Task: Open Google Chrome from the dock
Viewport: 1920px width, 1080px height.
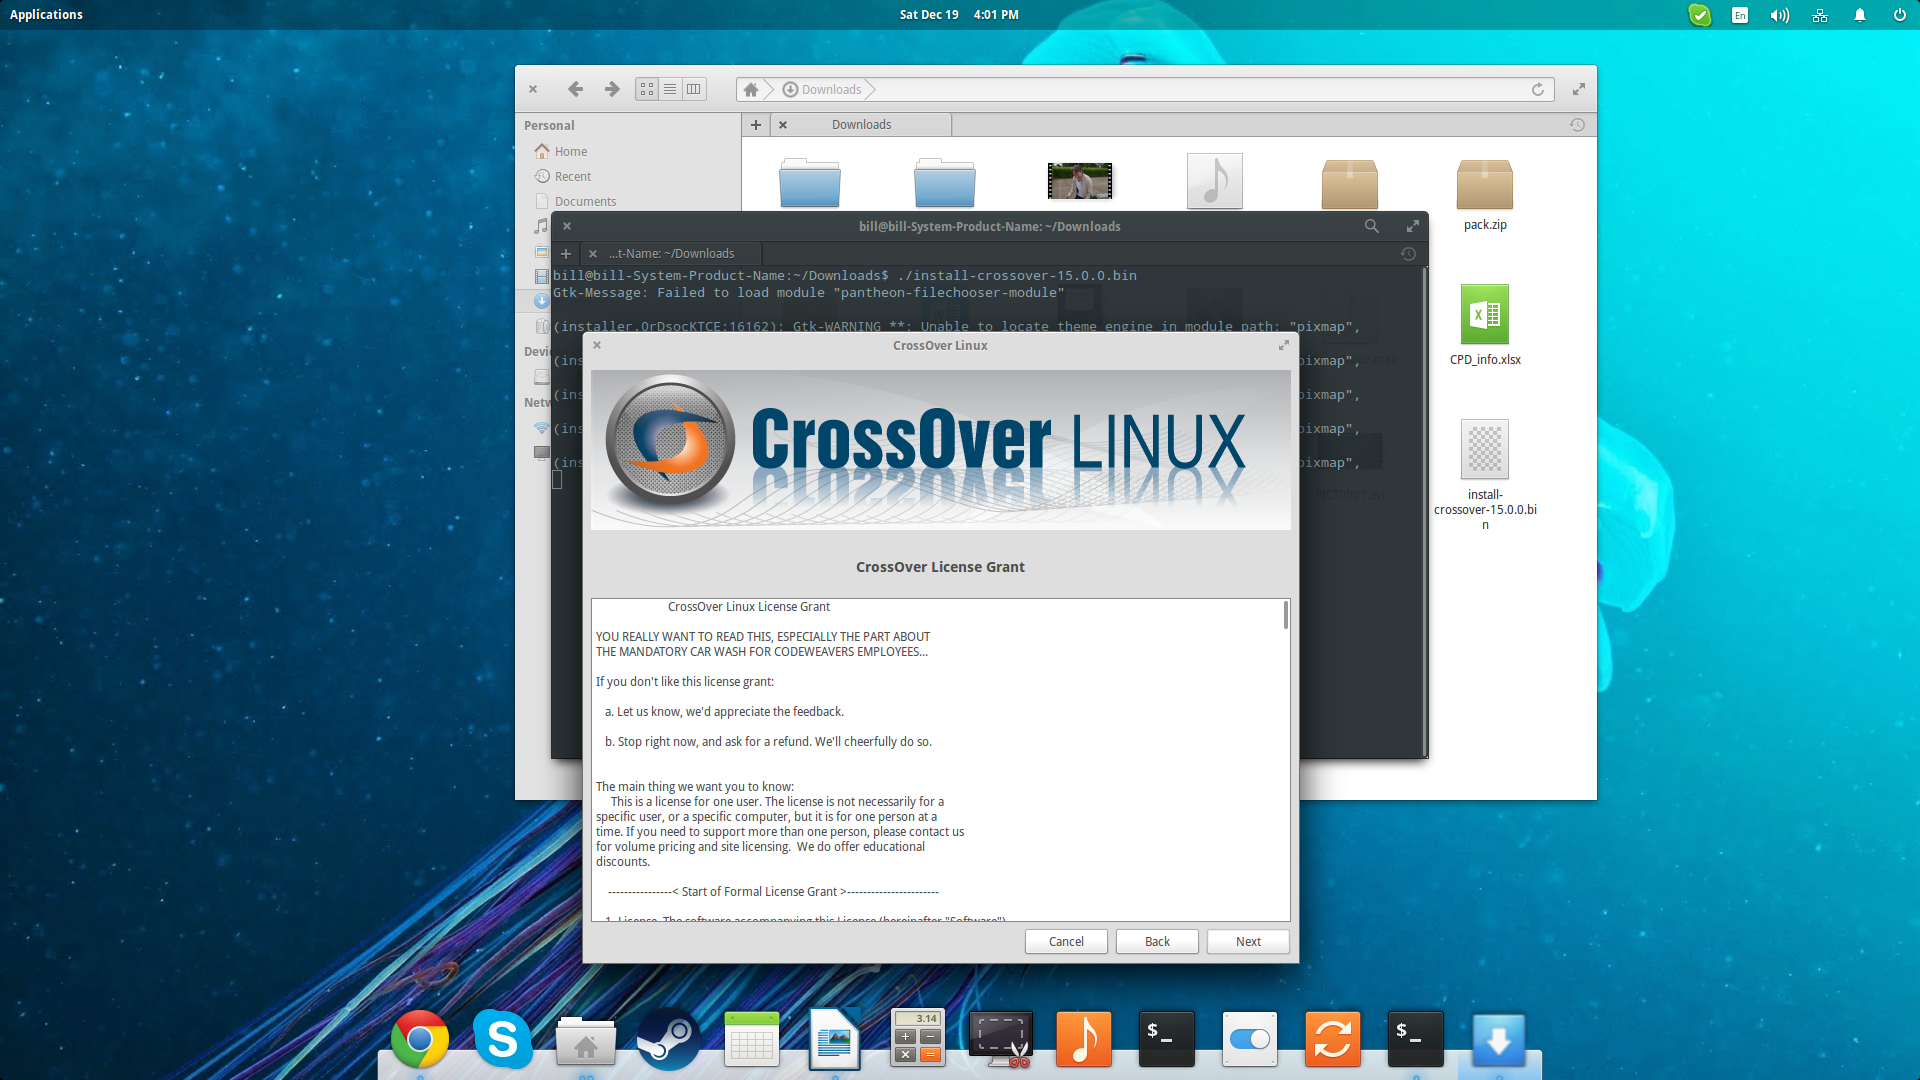Action: pos(420,1040)
